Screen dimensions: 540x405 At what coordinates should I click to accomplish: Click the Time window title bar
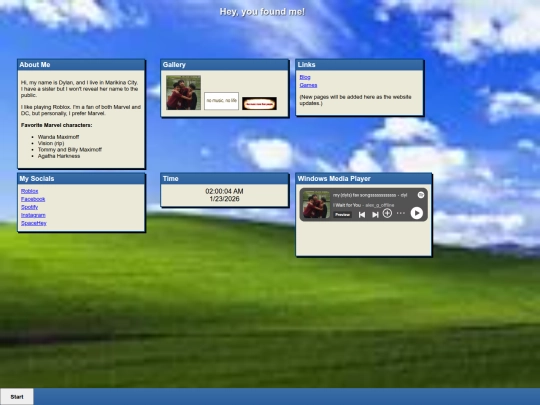click(225, 179)
